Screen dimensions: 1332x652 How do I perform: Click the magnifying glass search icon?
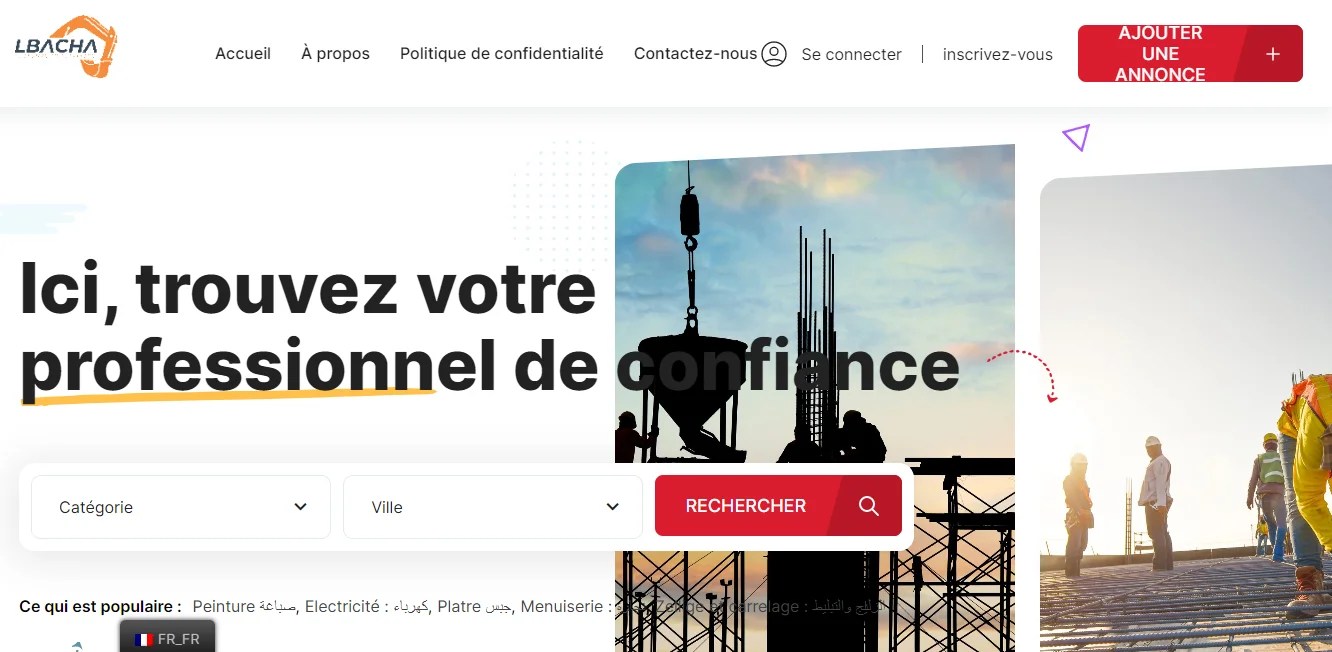pyautogui.click(x=868, y=506)
